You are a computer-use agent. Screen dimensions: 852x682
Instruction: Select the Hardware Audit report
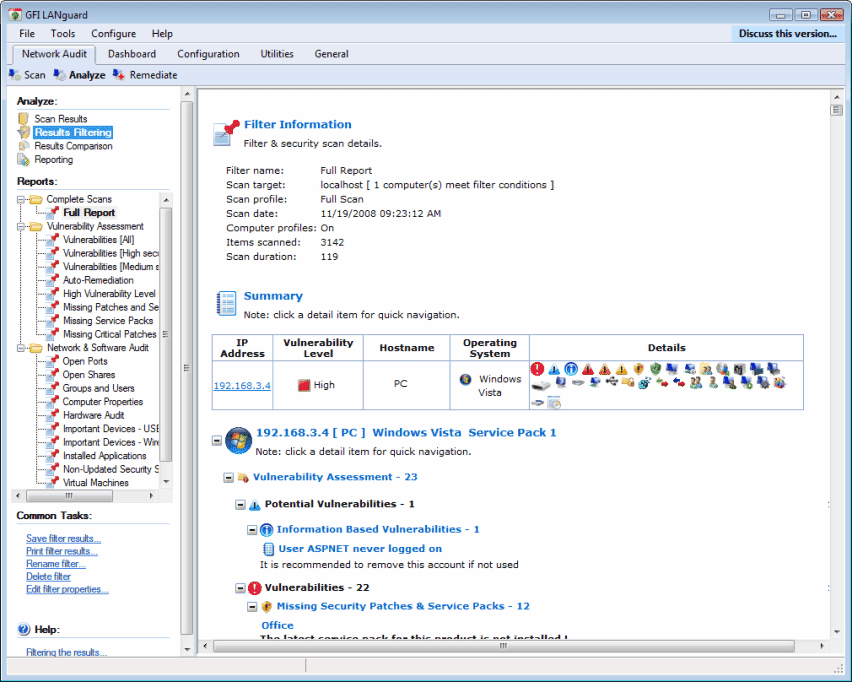(x=93, y=415)
